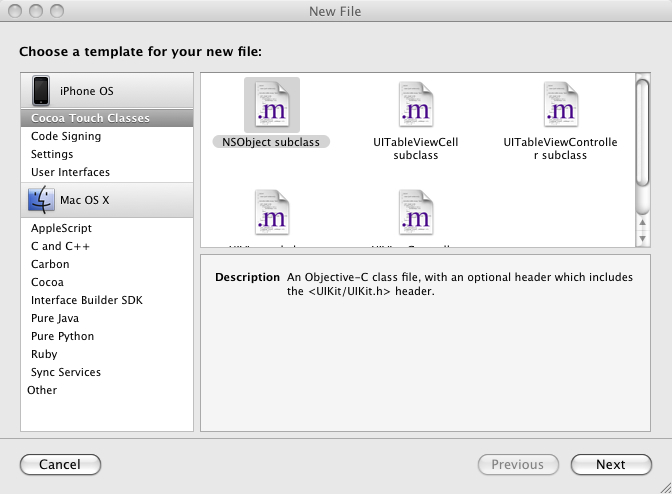Select the C and C++ category
This screenshot has height=494, width=672.
tap(107, 246)
